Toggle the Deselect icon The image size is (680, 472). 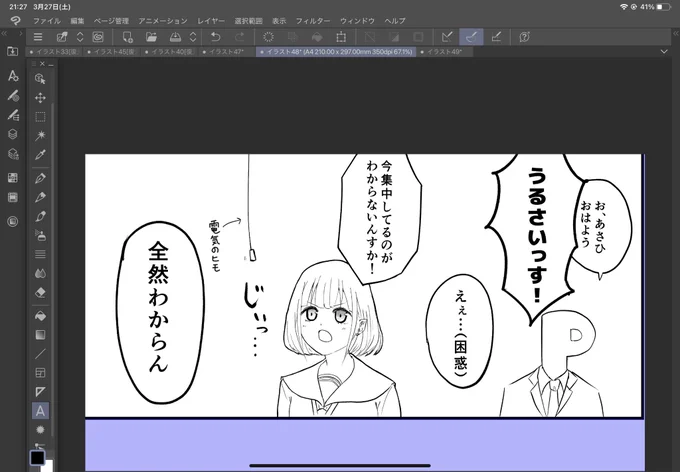click(369, 37)
